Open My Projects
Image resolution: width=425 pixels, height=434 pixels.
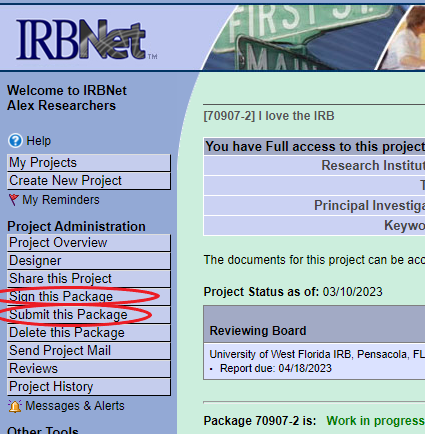[x=89, y=163]
